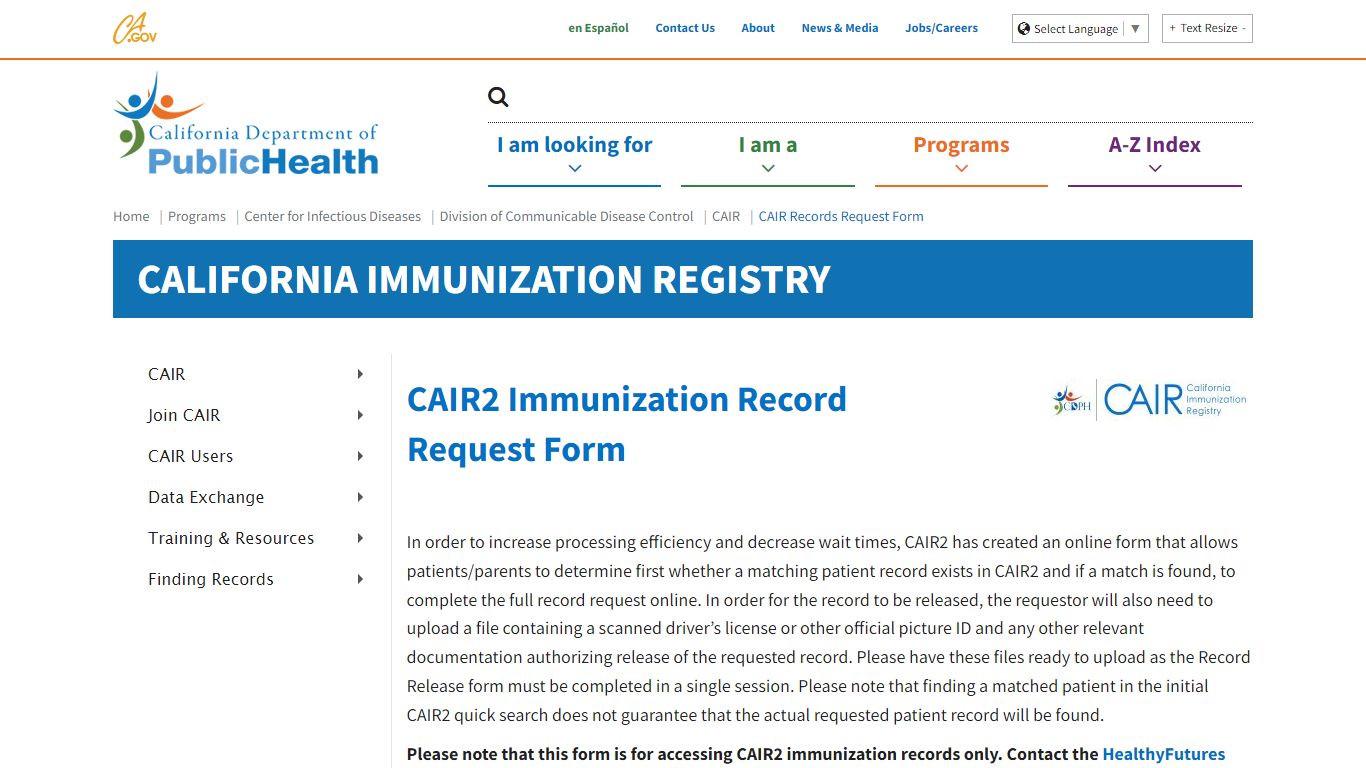
Task: Open CAIR Users sidebar item
Action: [x=191, y=456]
